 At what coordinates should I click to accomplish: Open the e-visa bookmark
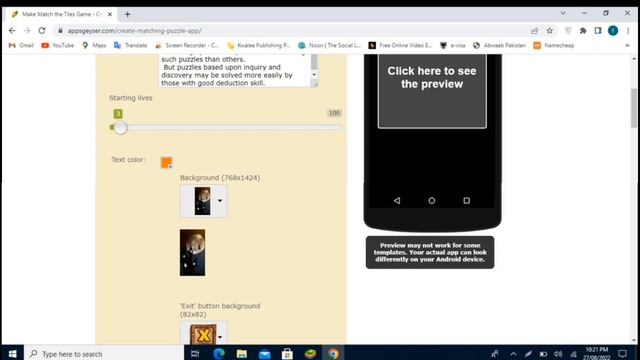point(453,45)
